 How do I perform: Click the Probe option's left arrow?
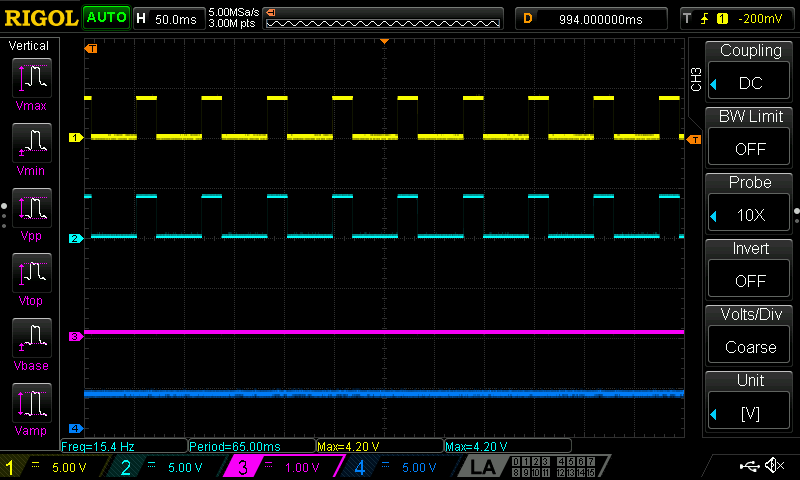click(713, 216)
